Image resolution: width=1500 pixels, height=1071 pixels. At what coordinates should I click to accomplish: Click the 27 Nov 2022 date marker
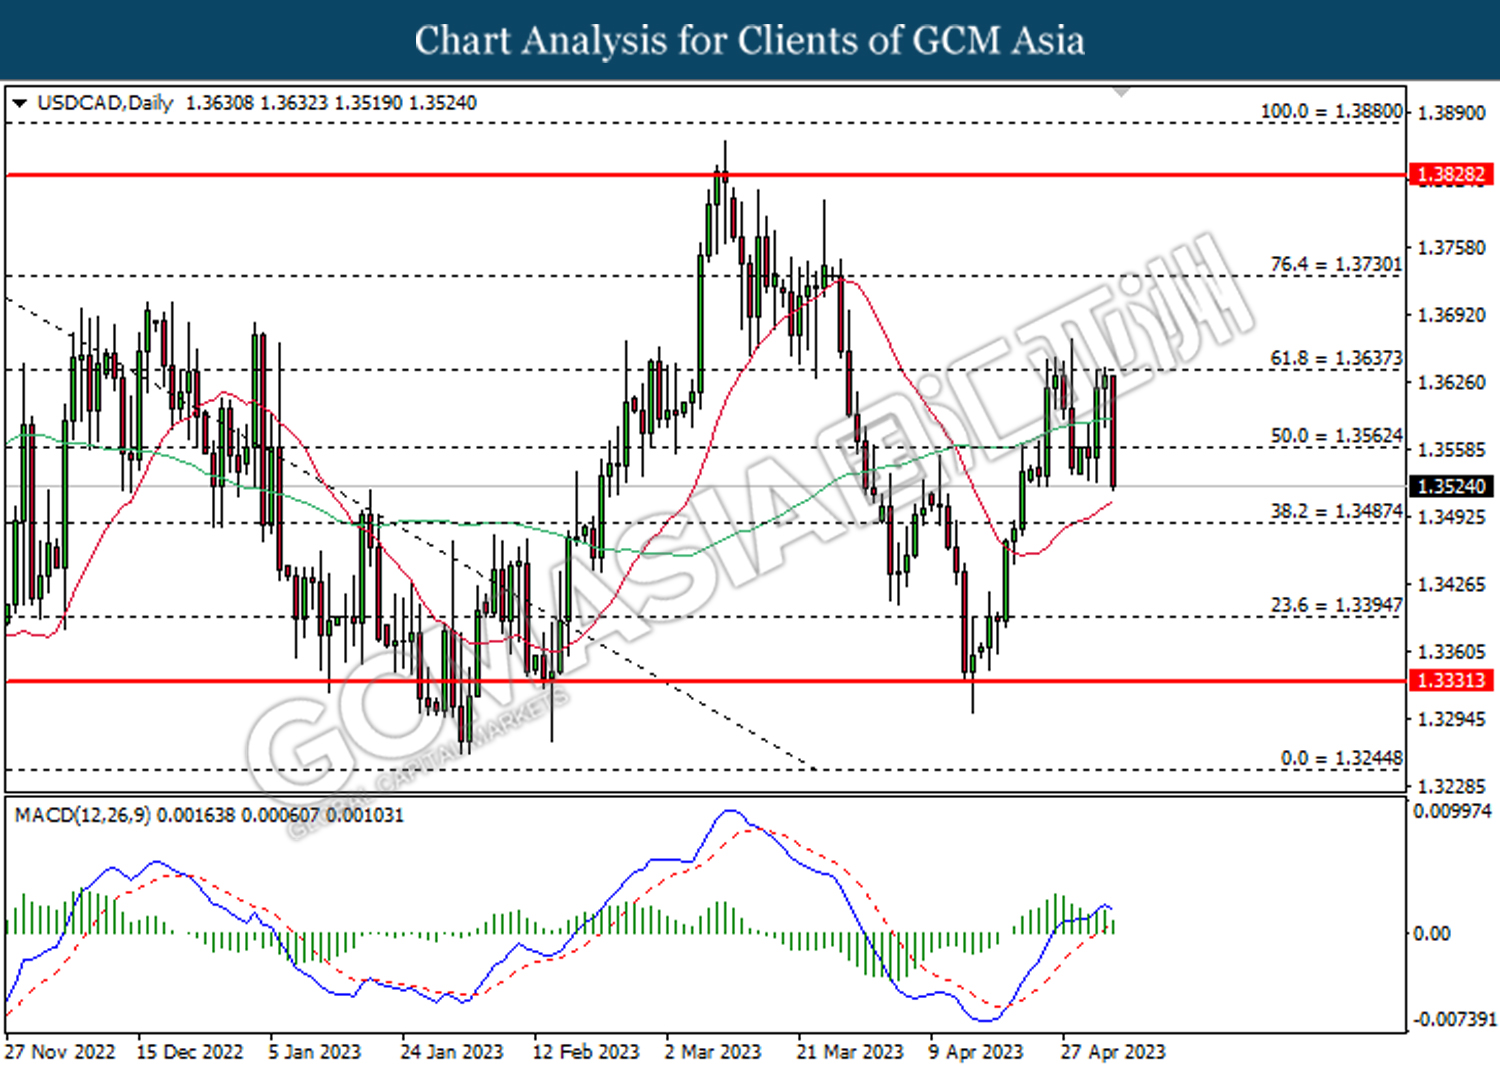click(x=60, y=1052)
